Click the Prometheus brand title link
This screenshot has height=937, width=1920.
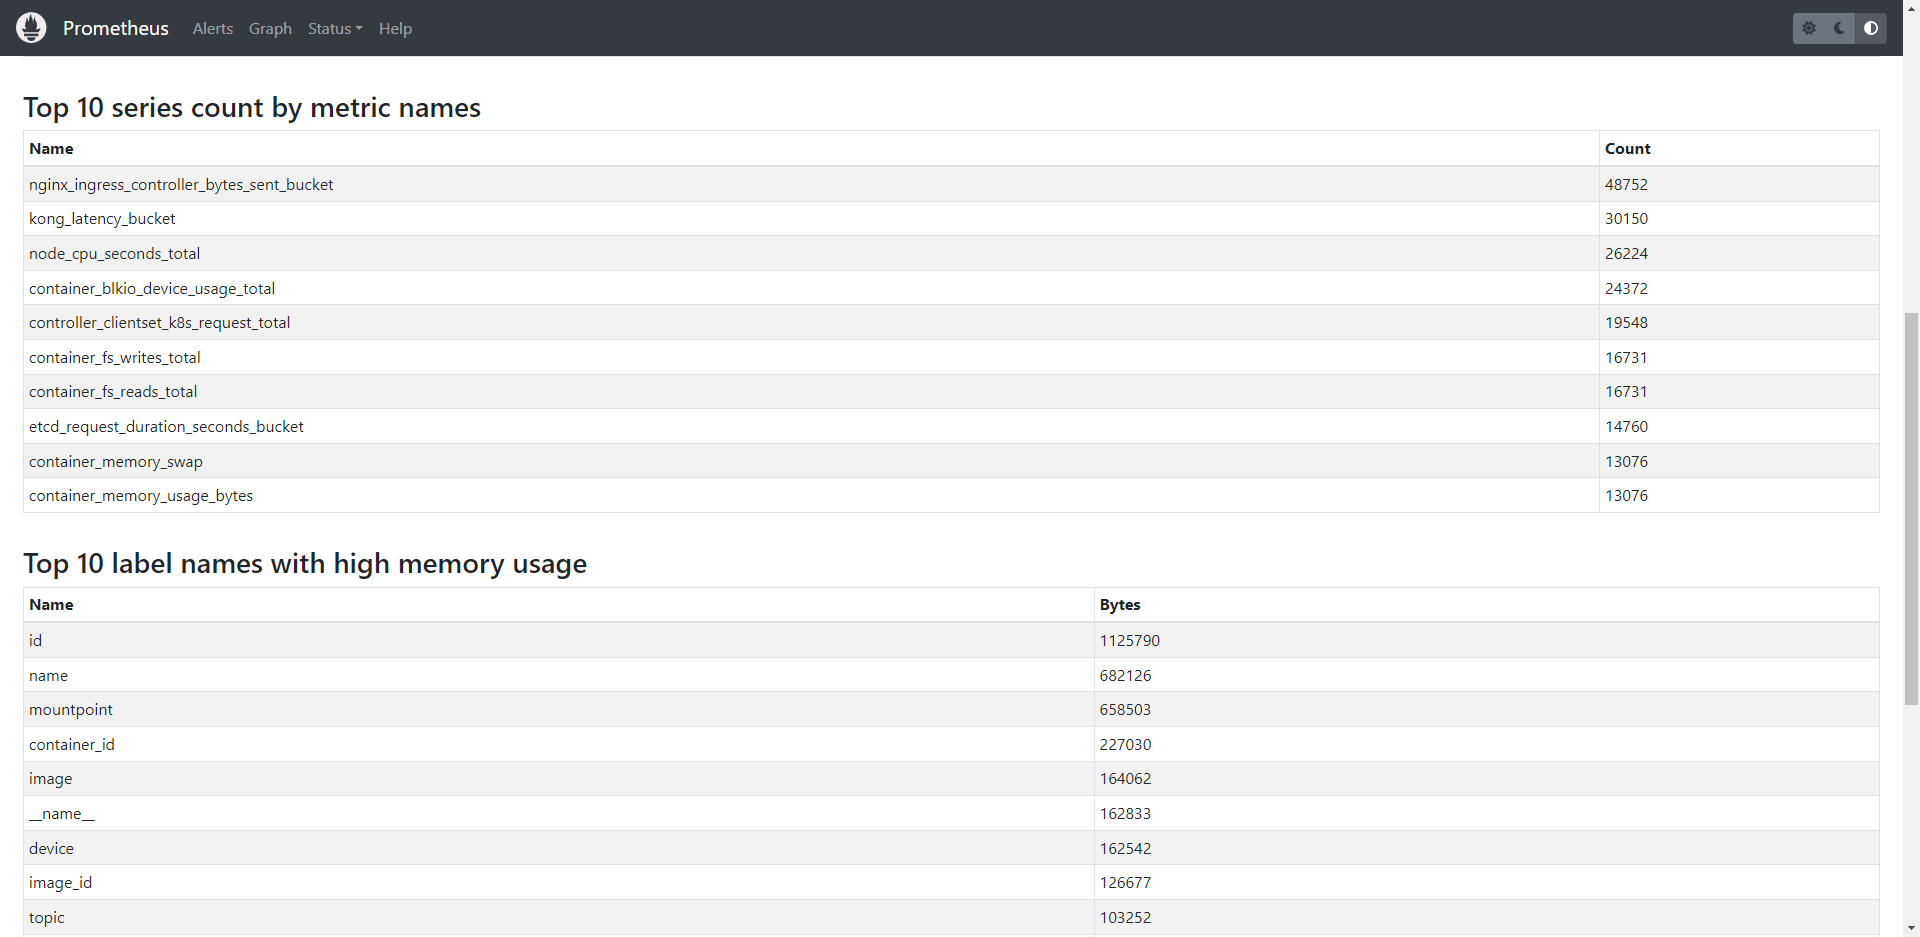coord(116,29)
